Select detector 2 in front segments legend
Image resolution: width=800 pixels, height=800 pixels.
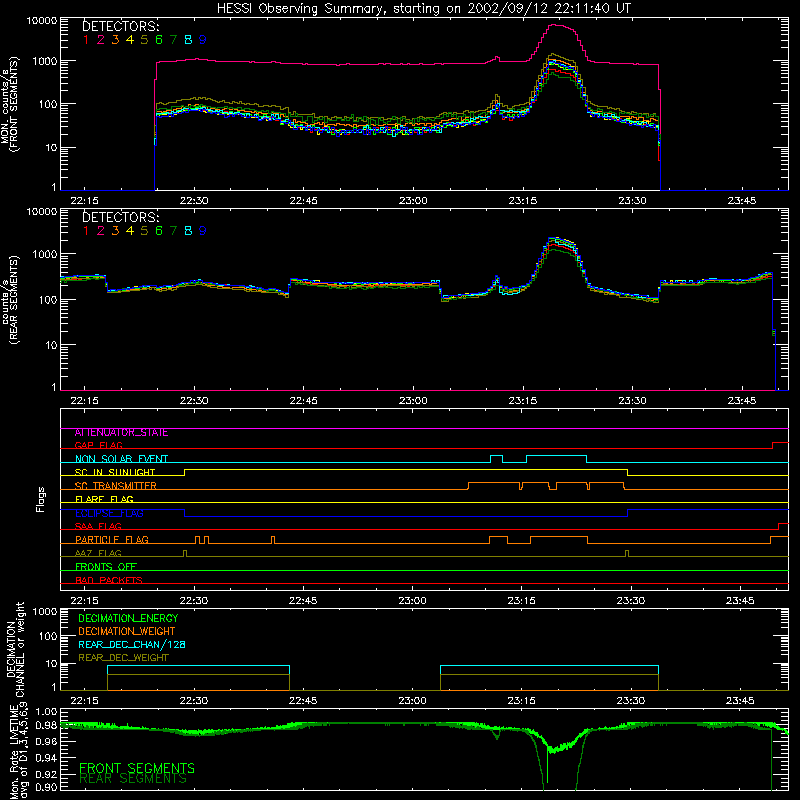click(x=101, y=40)
